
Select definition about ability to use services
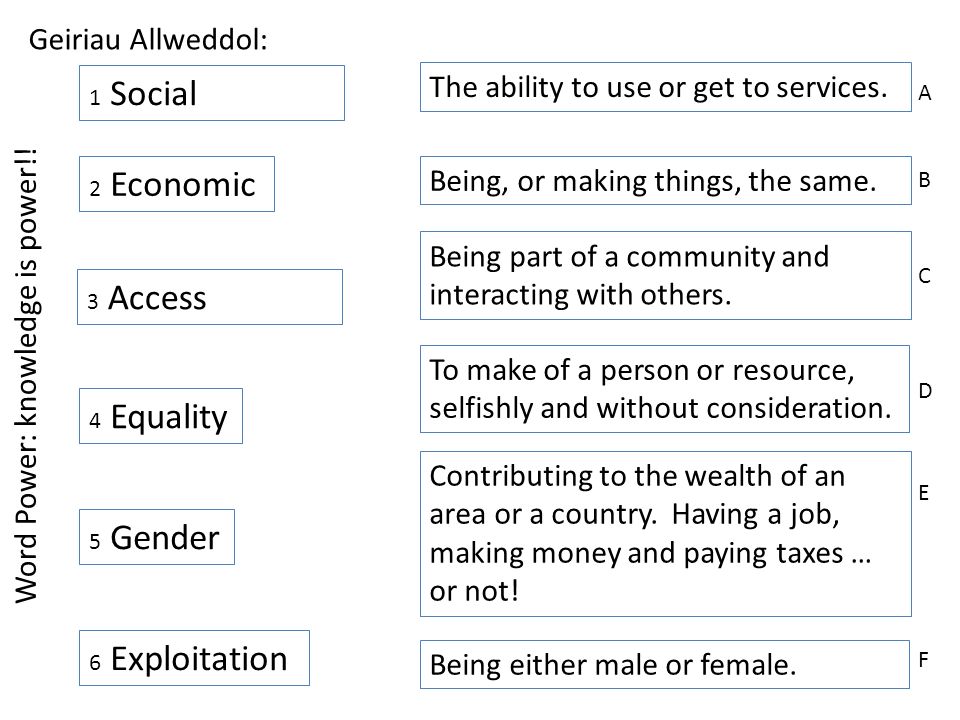[x=666, y=87]
